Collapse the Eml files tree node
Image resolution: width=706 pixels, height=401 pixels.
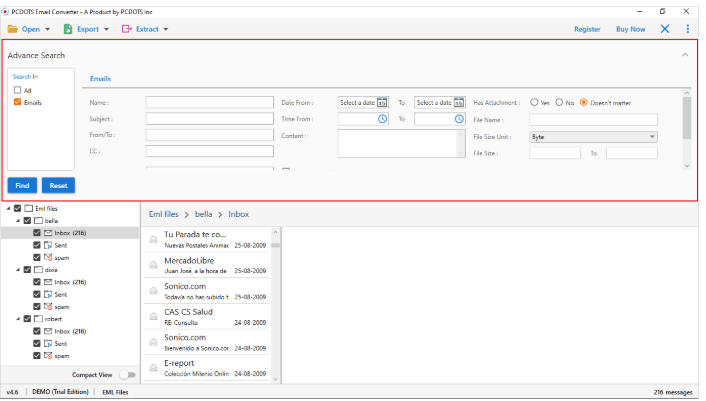(8, 208)
